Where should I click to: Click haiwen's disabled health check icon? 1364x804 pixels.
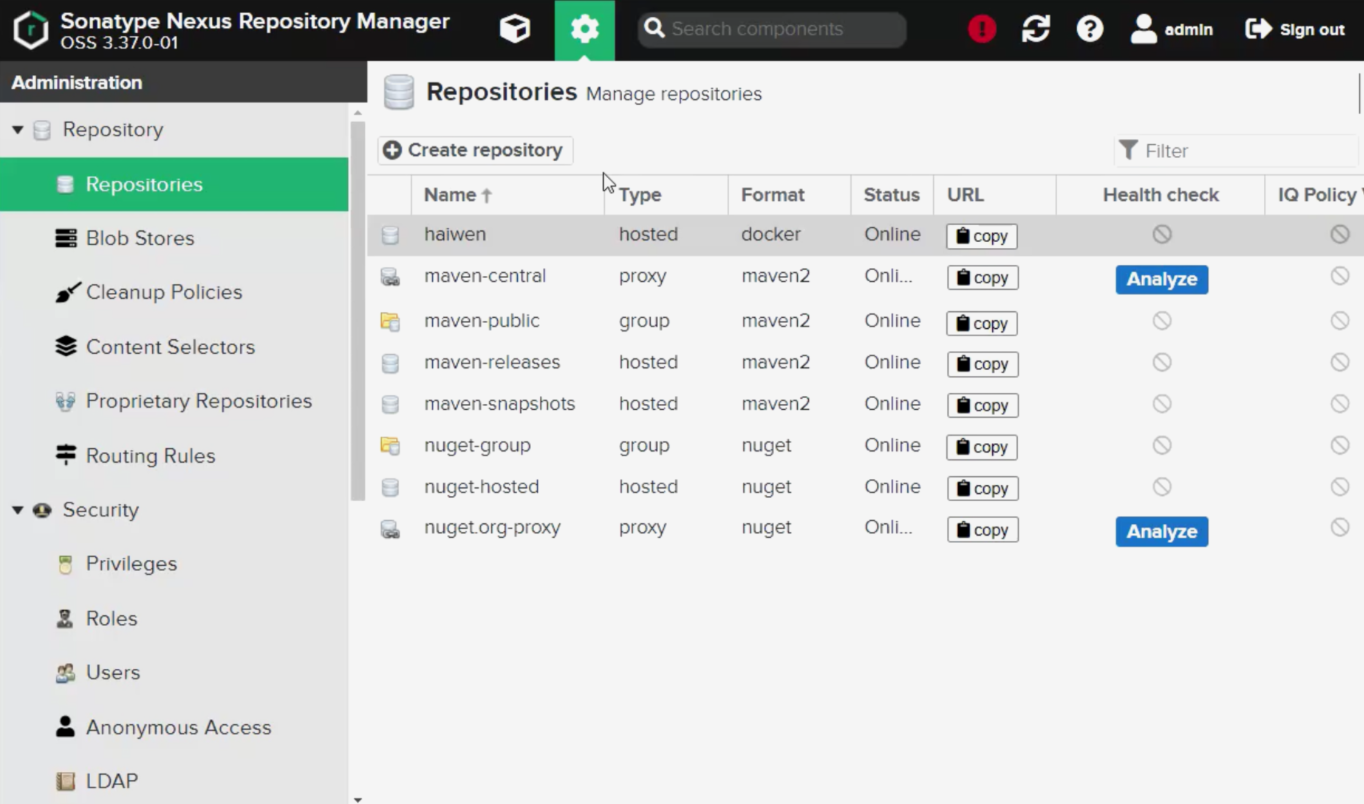coord(1161,234)
